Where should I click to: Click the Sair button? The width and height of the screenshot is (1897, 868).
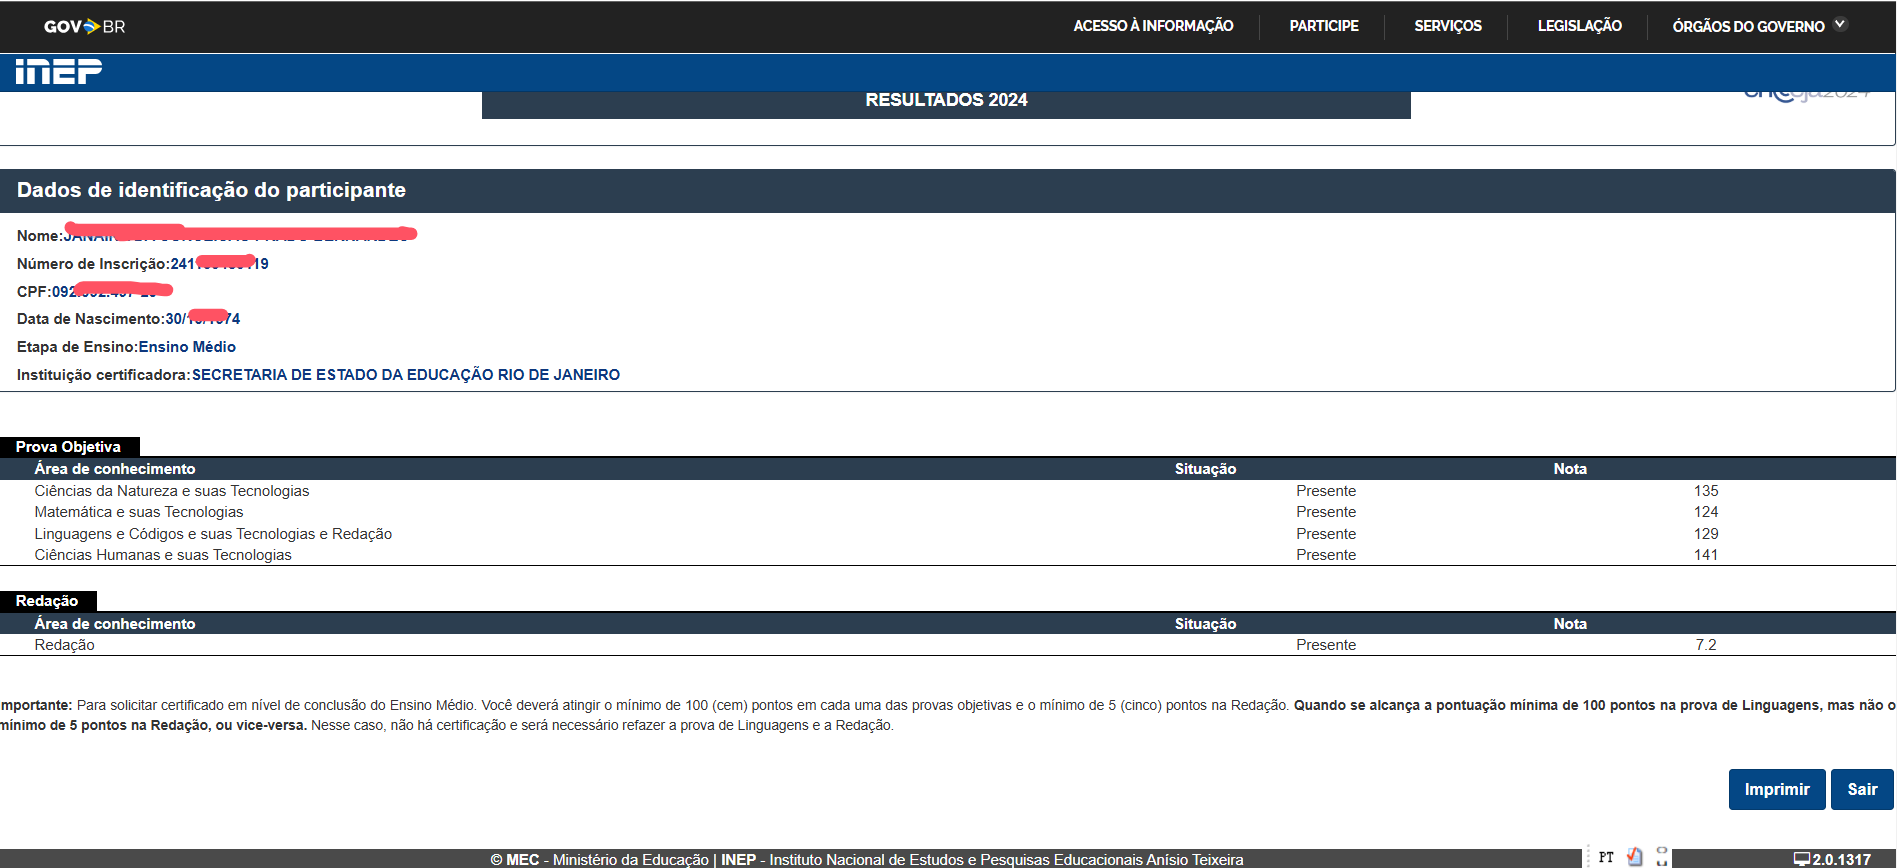1862,789
